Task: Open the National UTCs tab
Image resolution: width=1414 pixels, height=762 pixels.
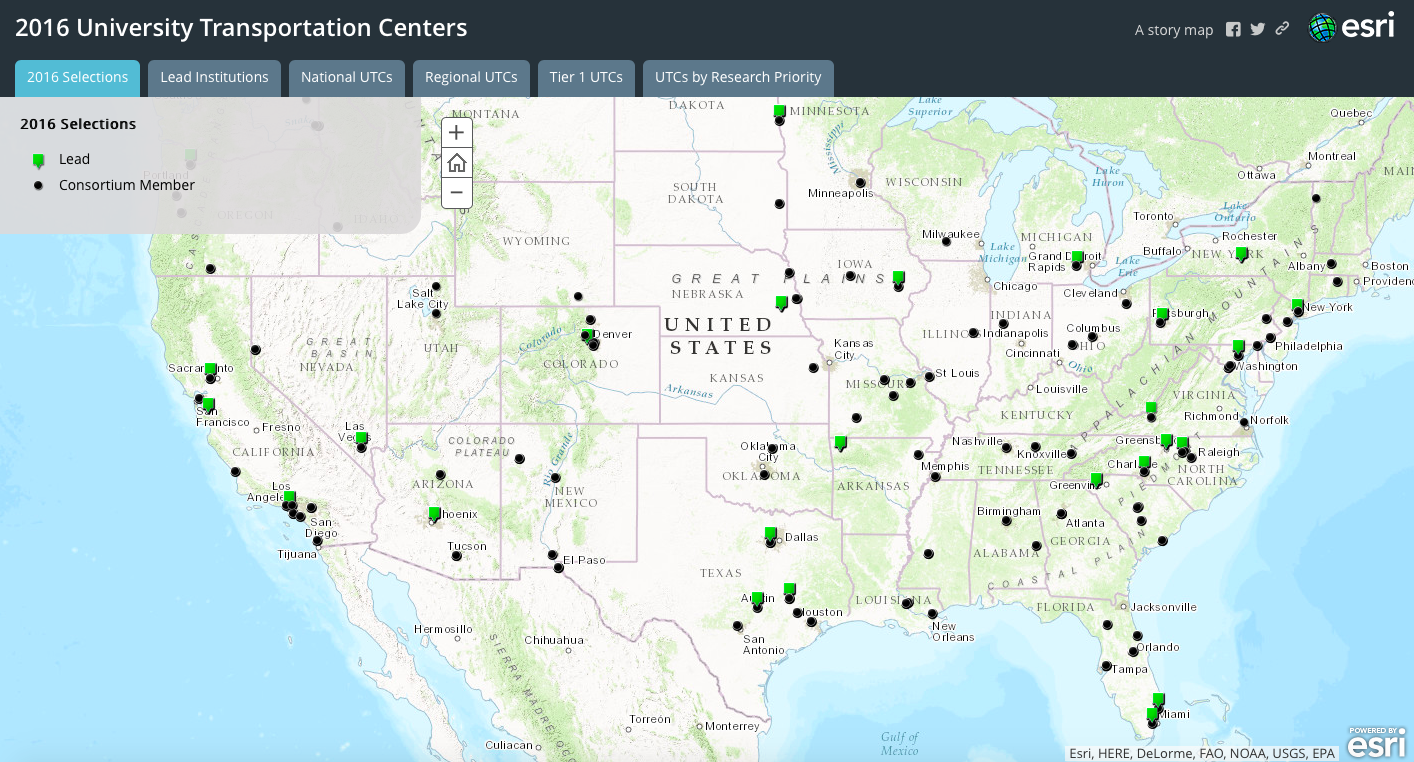Action: 347,77
